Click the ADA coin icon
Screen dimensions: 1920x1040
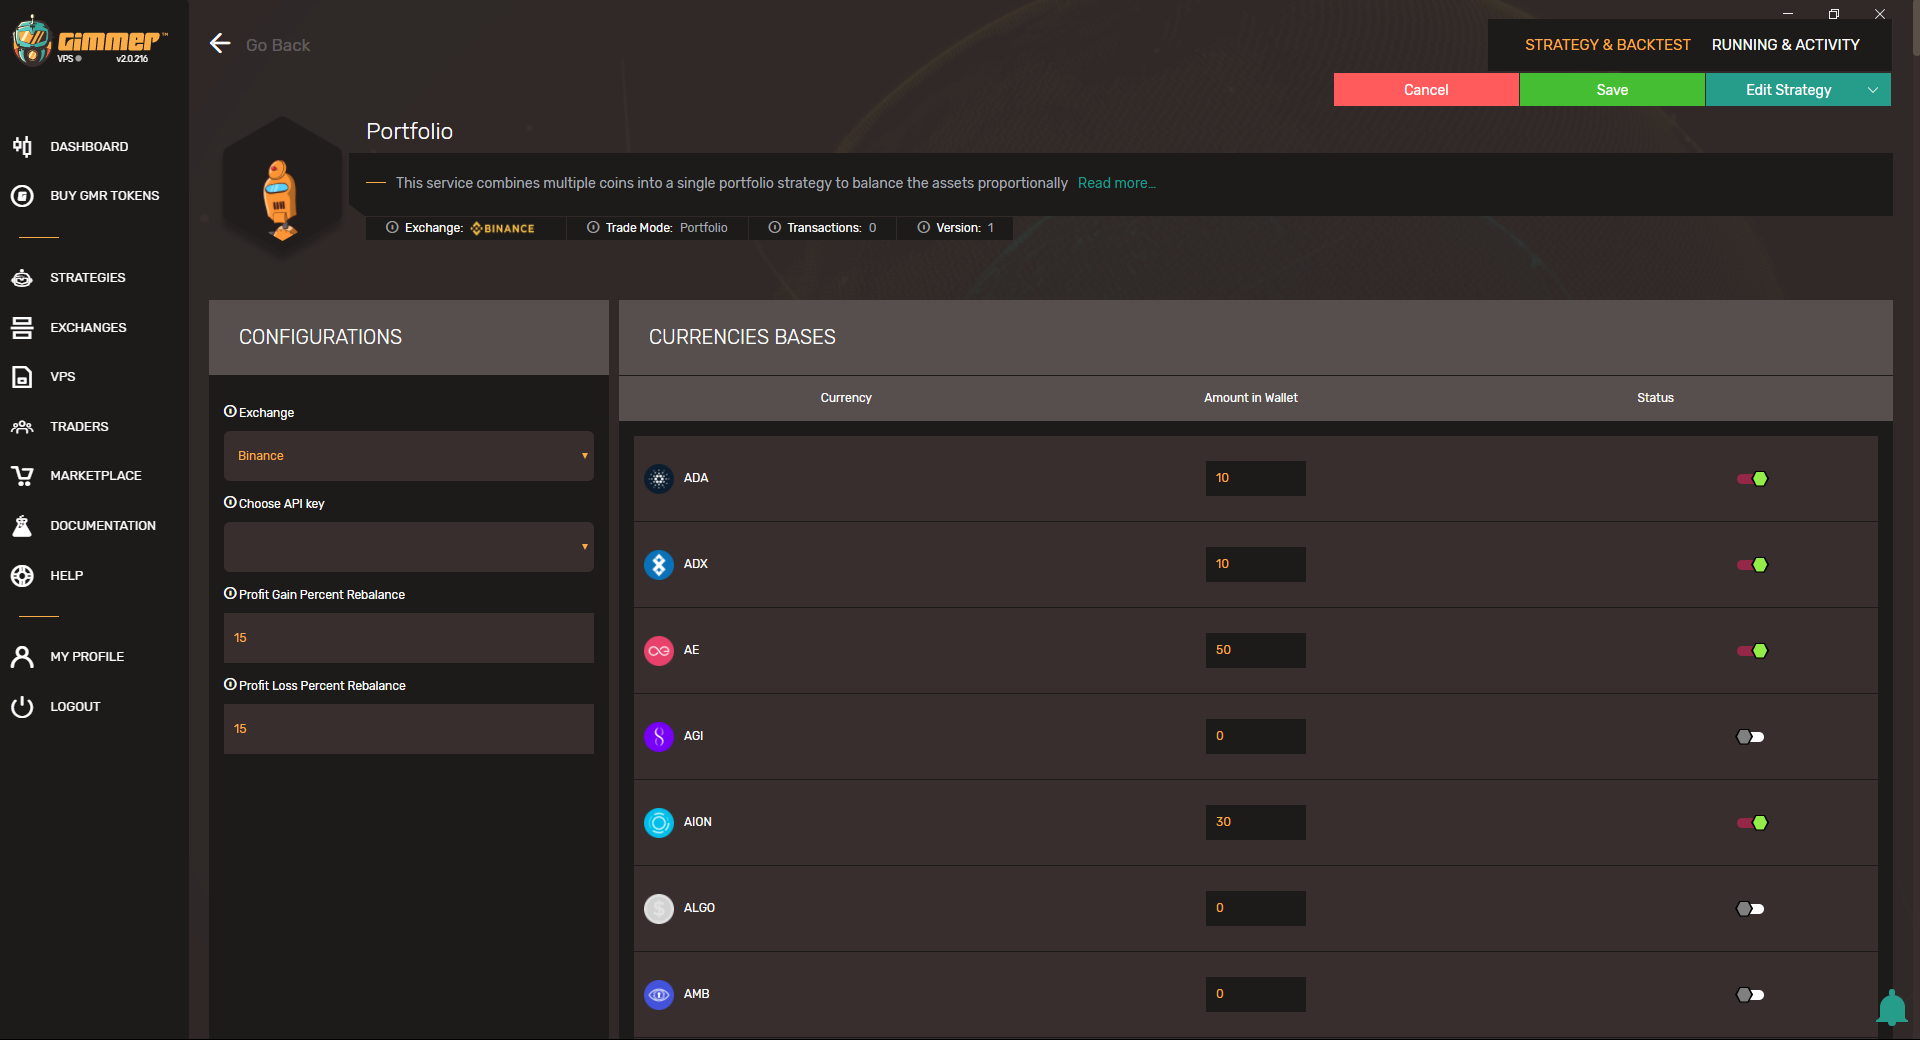click(x=659, y=479)
